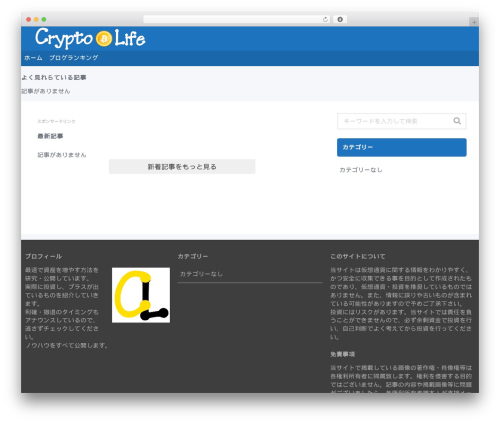Click the 最新記事 heading
The width and height of the screenshot is (500, 423).
pyautogui.click(x=50, y=136)
